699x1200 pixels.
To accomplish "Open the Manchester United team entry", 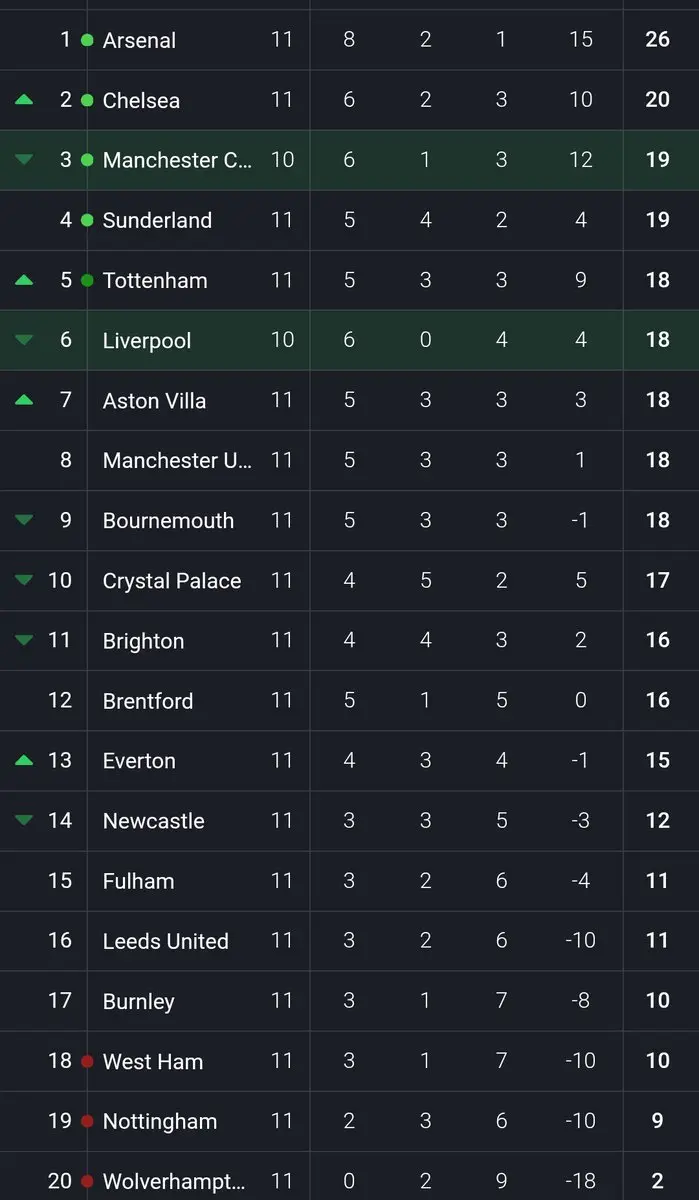I will 177,461.
